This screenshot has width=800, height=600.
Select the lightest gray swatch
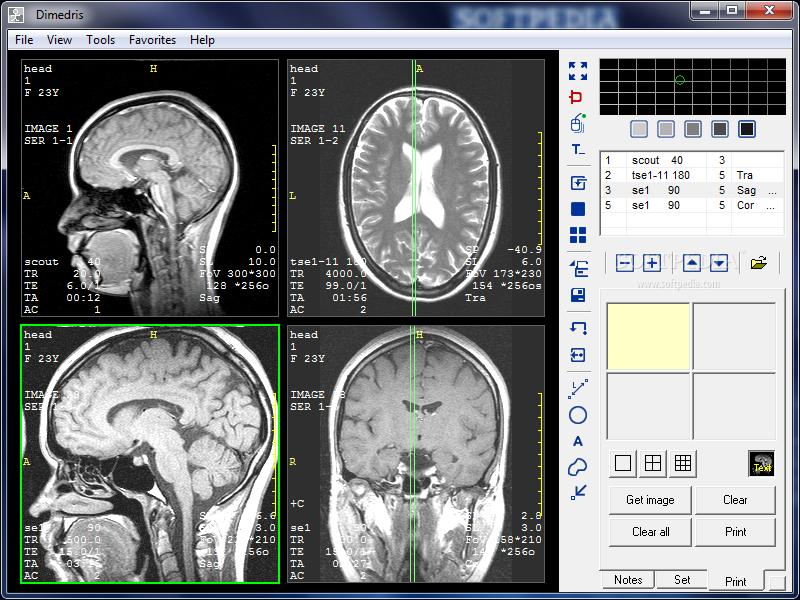(x=639, y=129)
